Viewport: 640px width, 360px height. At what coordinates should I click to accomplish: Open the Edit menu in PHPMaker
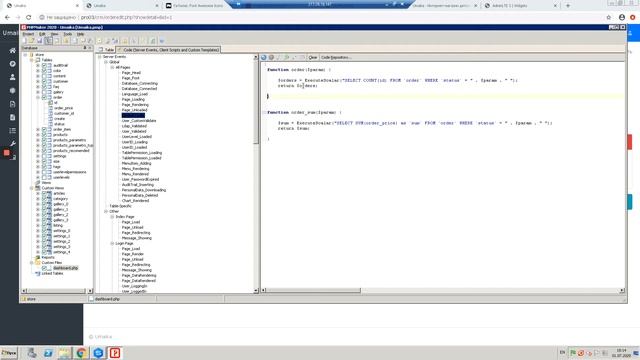[42, 34]
